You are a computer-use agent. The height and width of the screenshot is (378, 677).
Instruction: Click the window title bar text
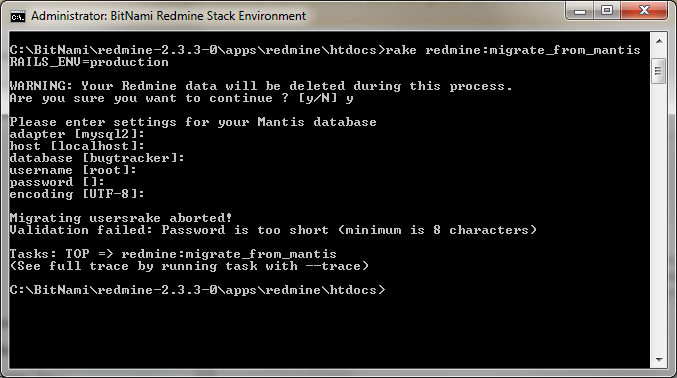[x=168, y=16]
